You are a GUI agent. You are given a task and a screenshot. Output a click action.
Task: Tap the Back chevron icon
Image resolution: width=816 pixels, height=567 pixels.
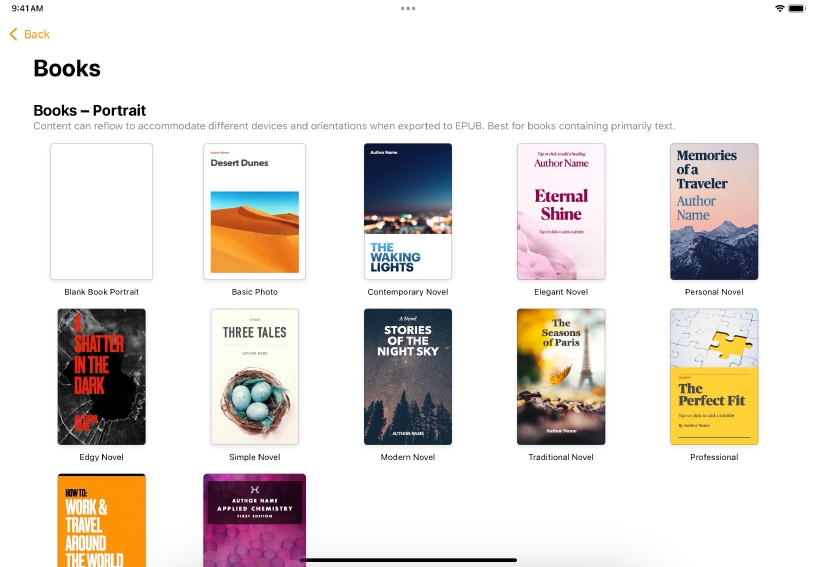tap(13, 34)
